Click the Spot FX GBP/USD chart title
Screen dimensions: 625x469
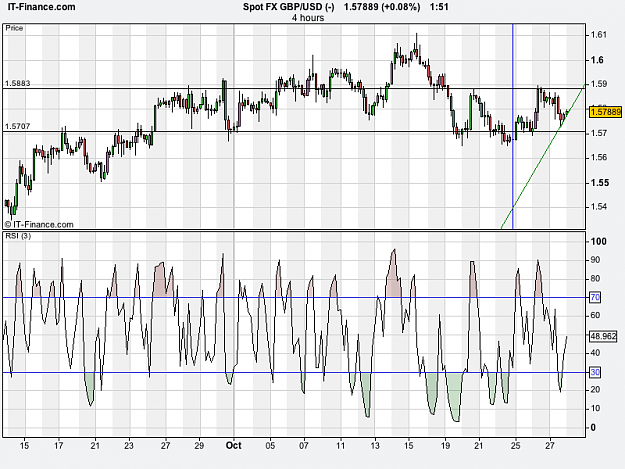click(x=289, y=7)
